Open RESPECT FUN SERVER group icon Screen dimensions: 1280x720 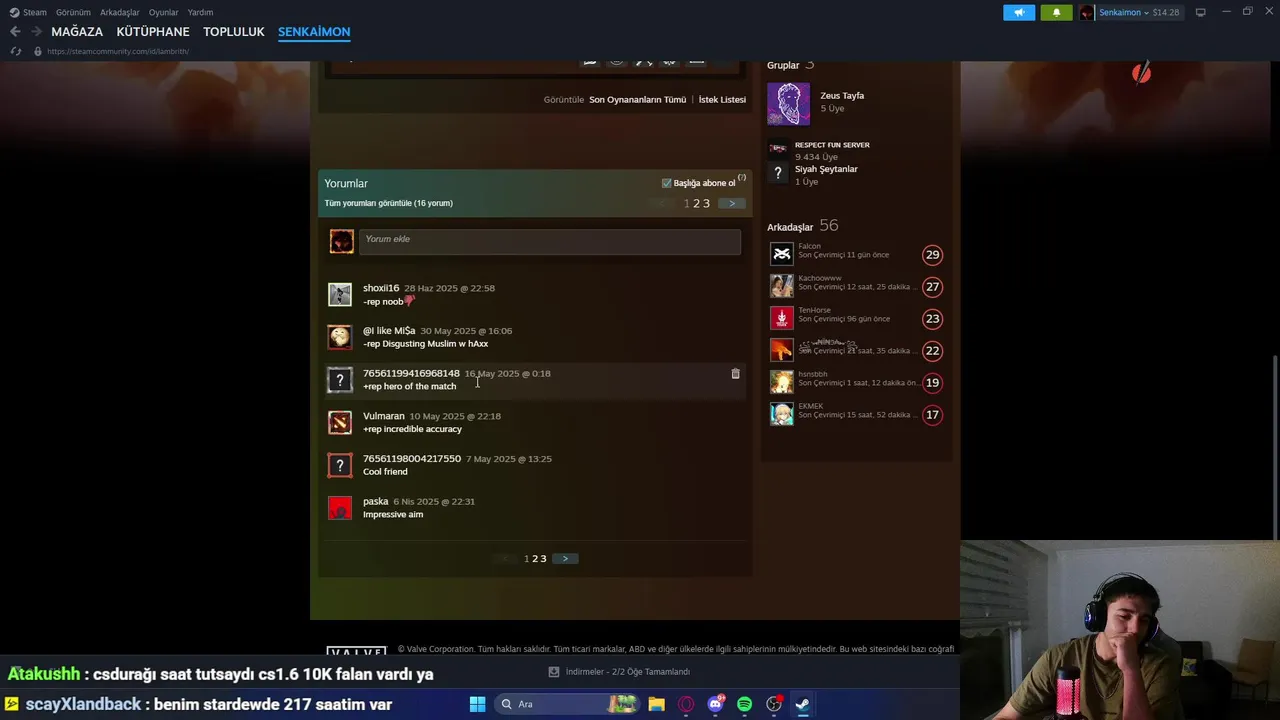(778, 148)
